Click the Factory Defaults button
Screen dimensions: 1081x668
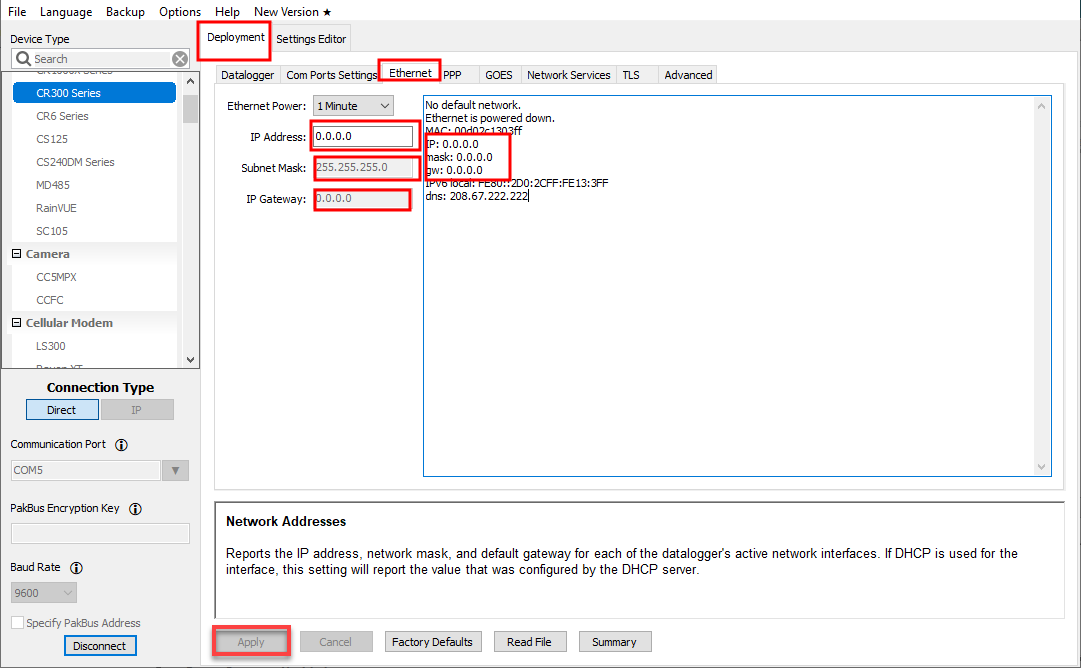pos(432,642)
